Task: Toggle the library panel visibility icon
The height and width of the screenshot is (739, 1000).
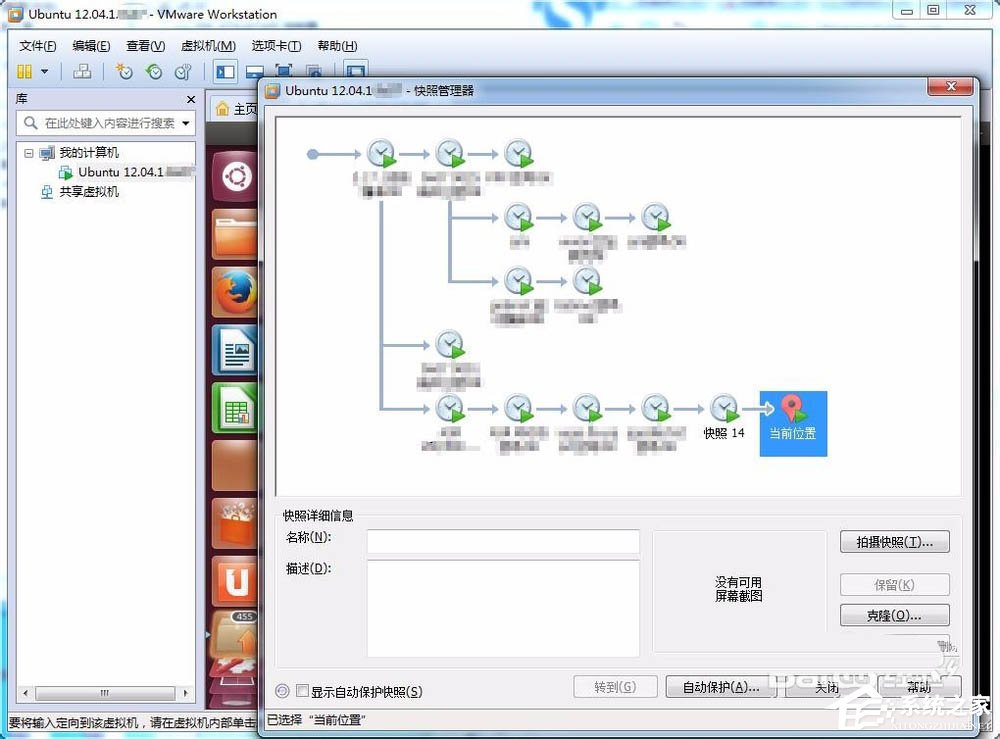Action: click(224, 71)
